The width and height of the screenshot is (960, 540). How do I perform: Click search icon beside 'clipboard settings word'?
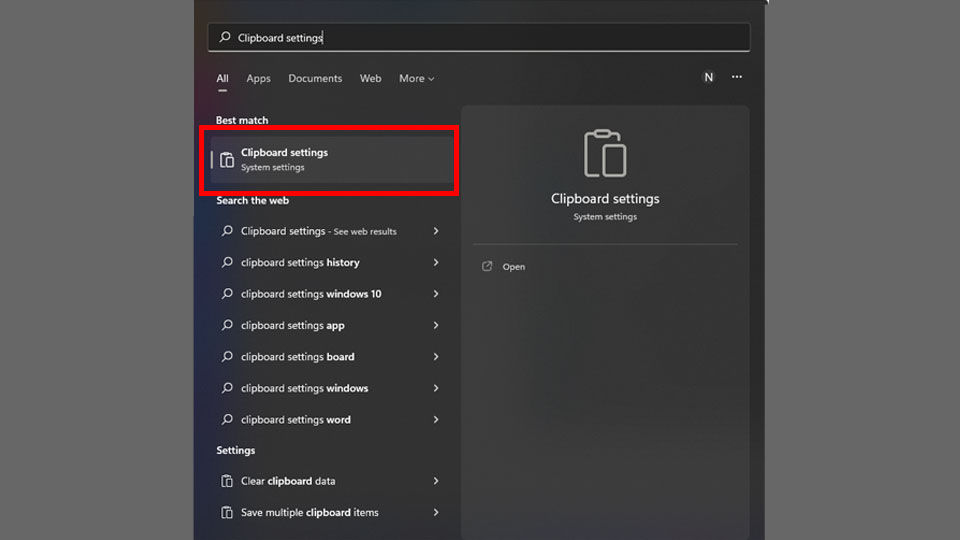[227, 419]
